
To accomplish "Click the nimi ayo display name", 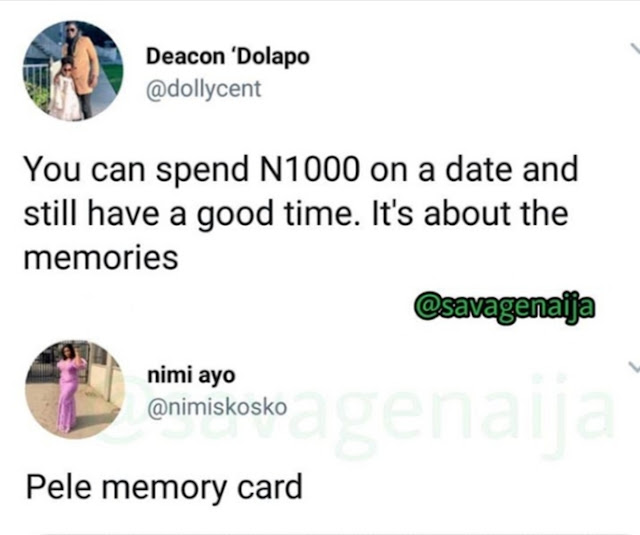I will click(191, 375).
